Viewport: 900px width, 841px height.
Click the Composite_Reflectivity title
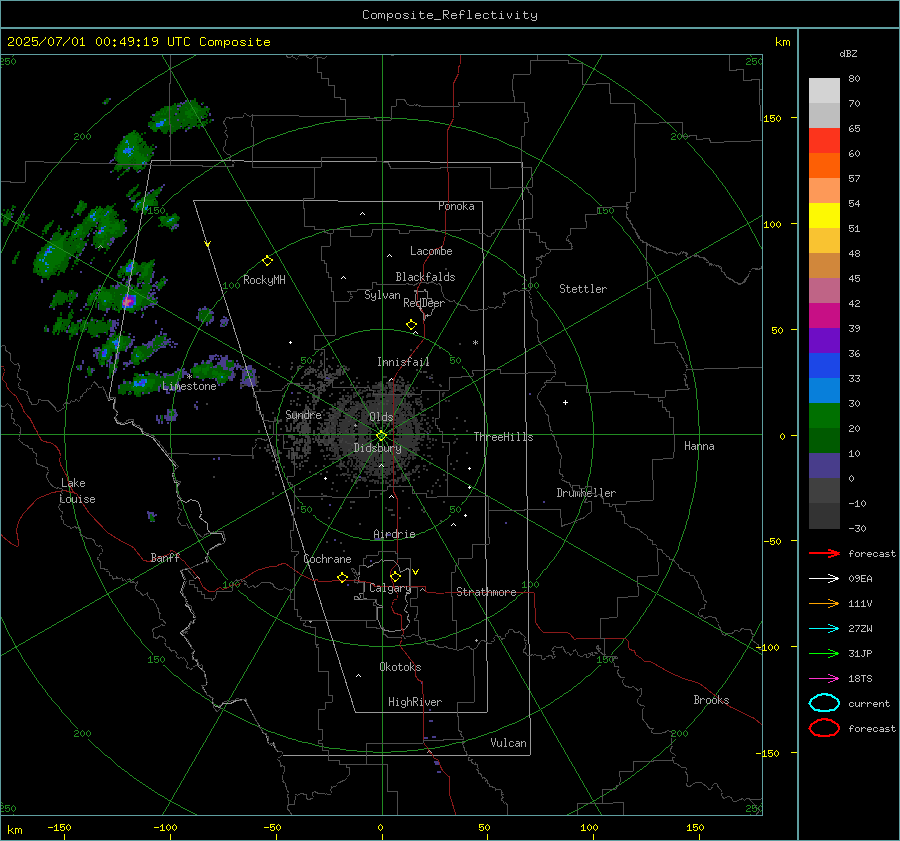pos(450,15)
